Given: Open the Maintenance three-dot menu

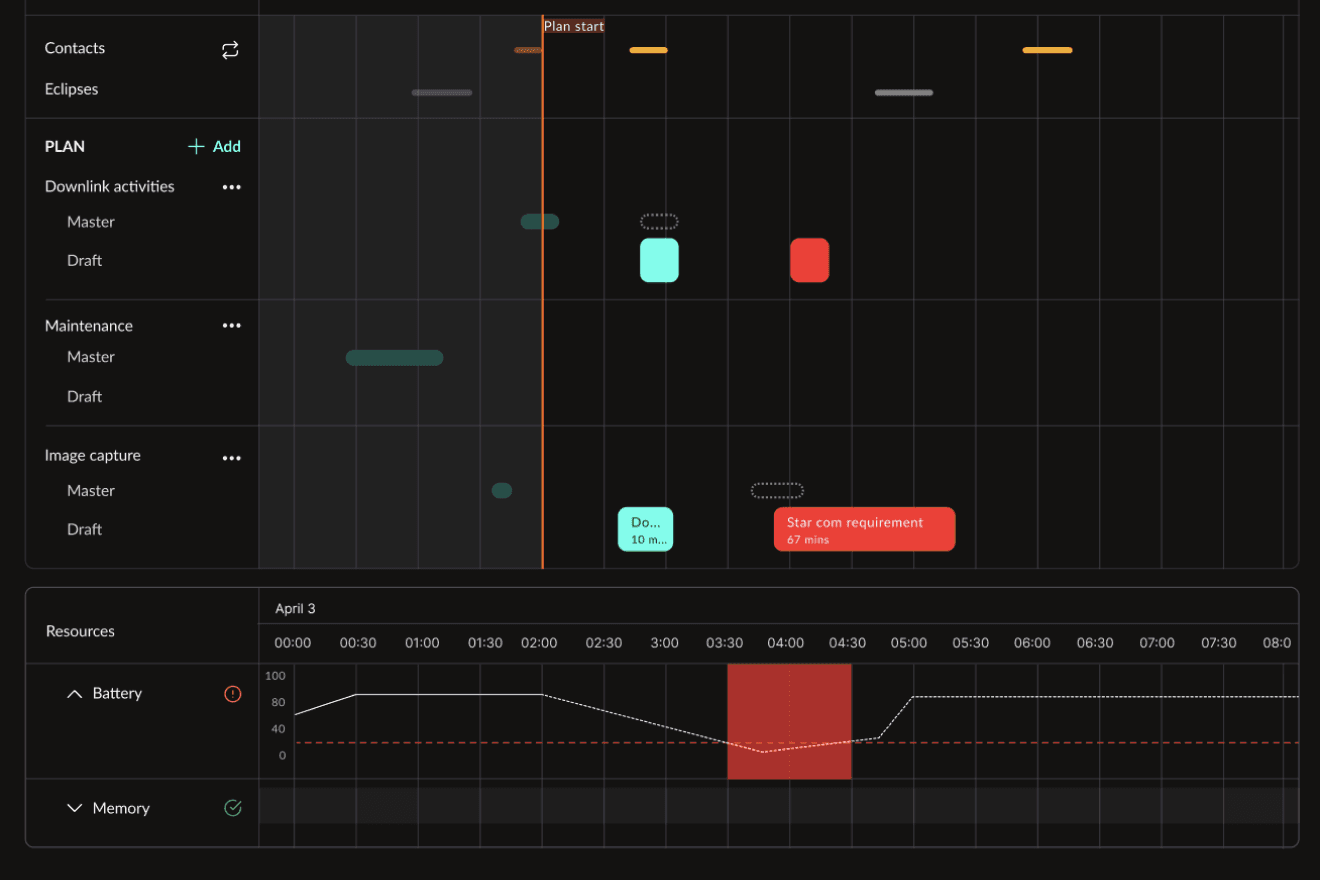Looking at the screenshot, I should click(x=232, y=326).
